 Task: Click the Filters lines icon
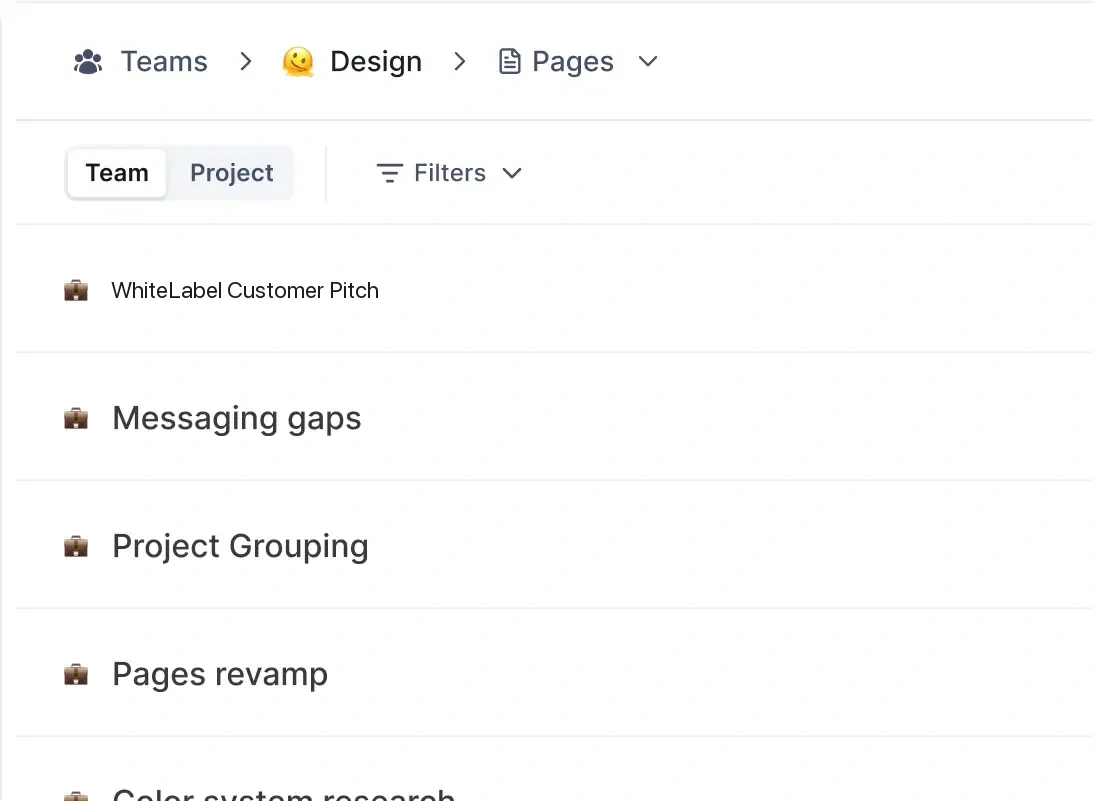(389, 173)
